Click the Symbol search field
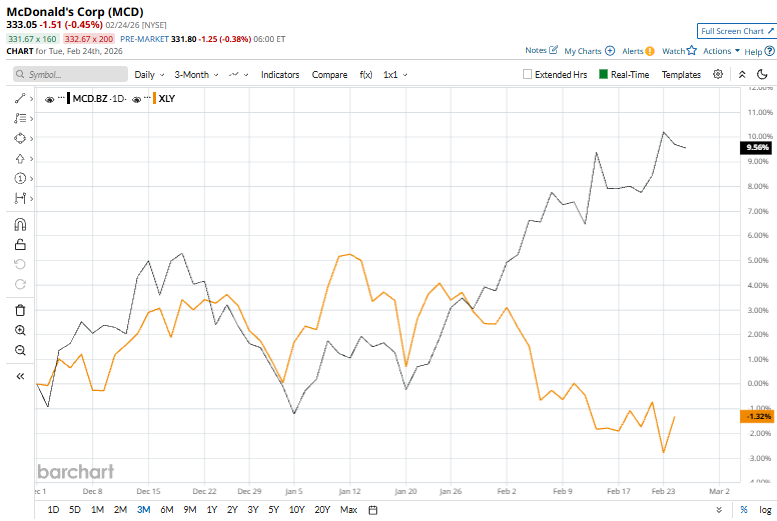This screenshot has width=777, height=521. tap(70, 74)
